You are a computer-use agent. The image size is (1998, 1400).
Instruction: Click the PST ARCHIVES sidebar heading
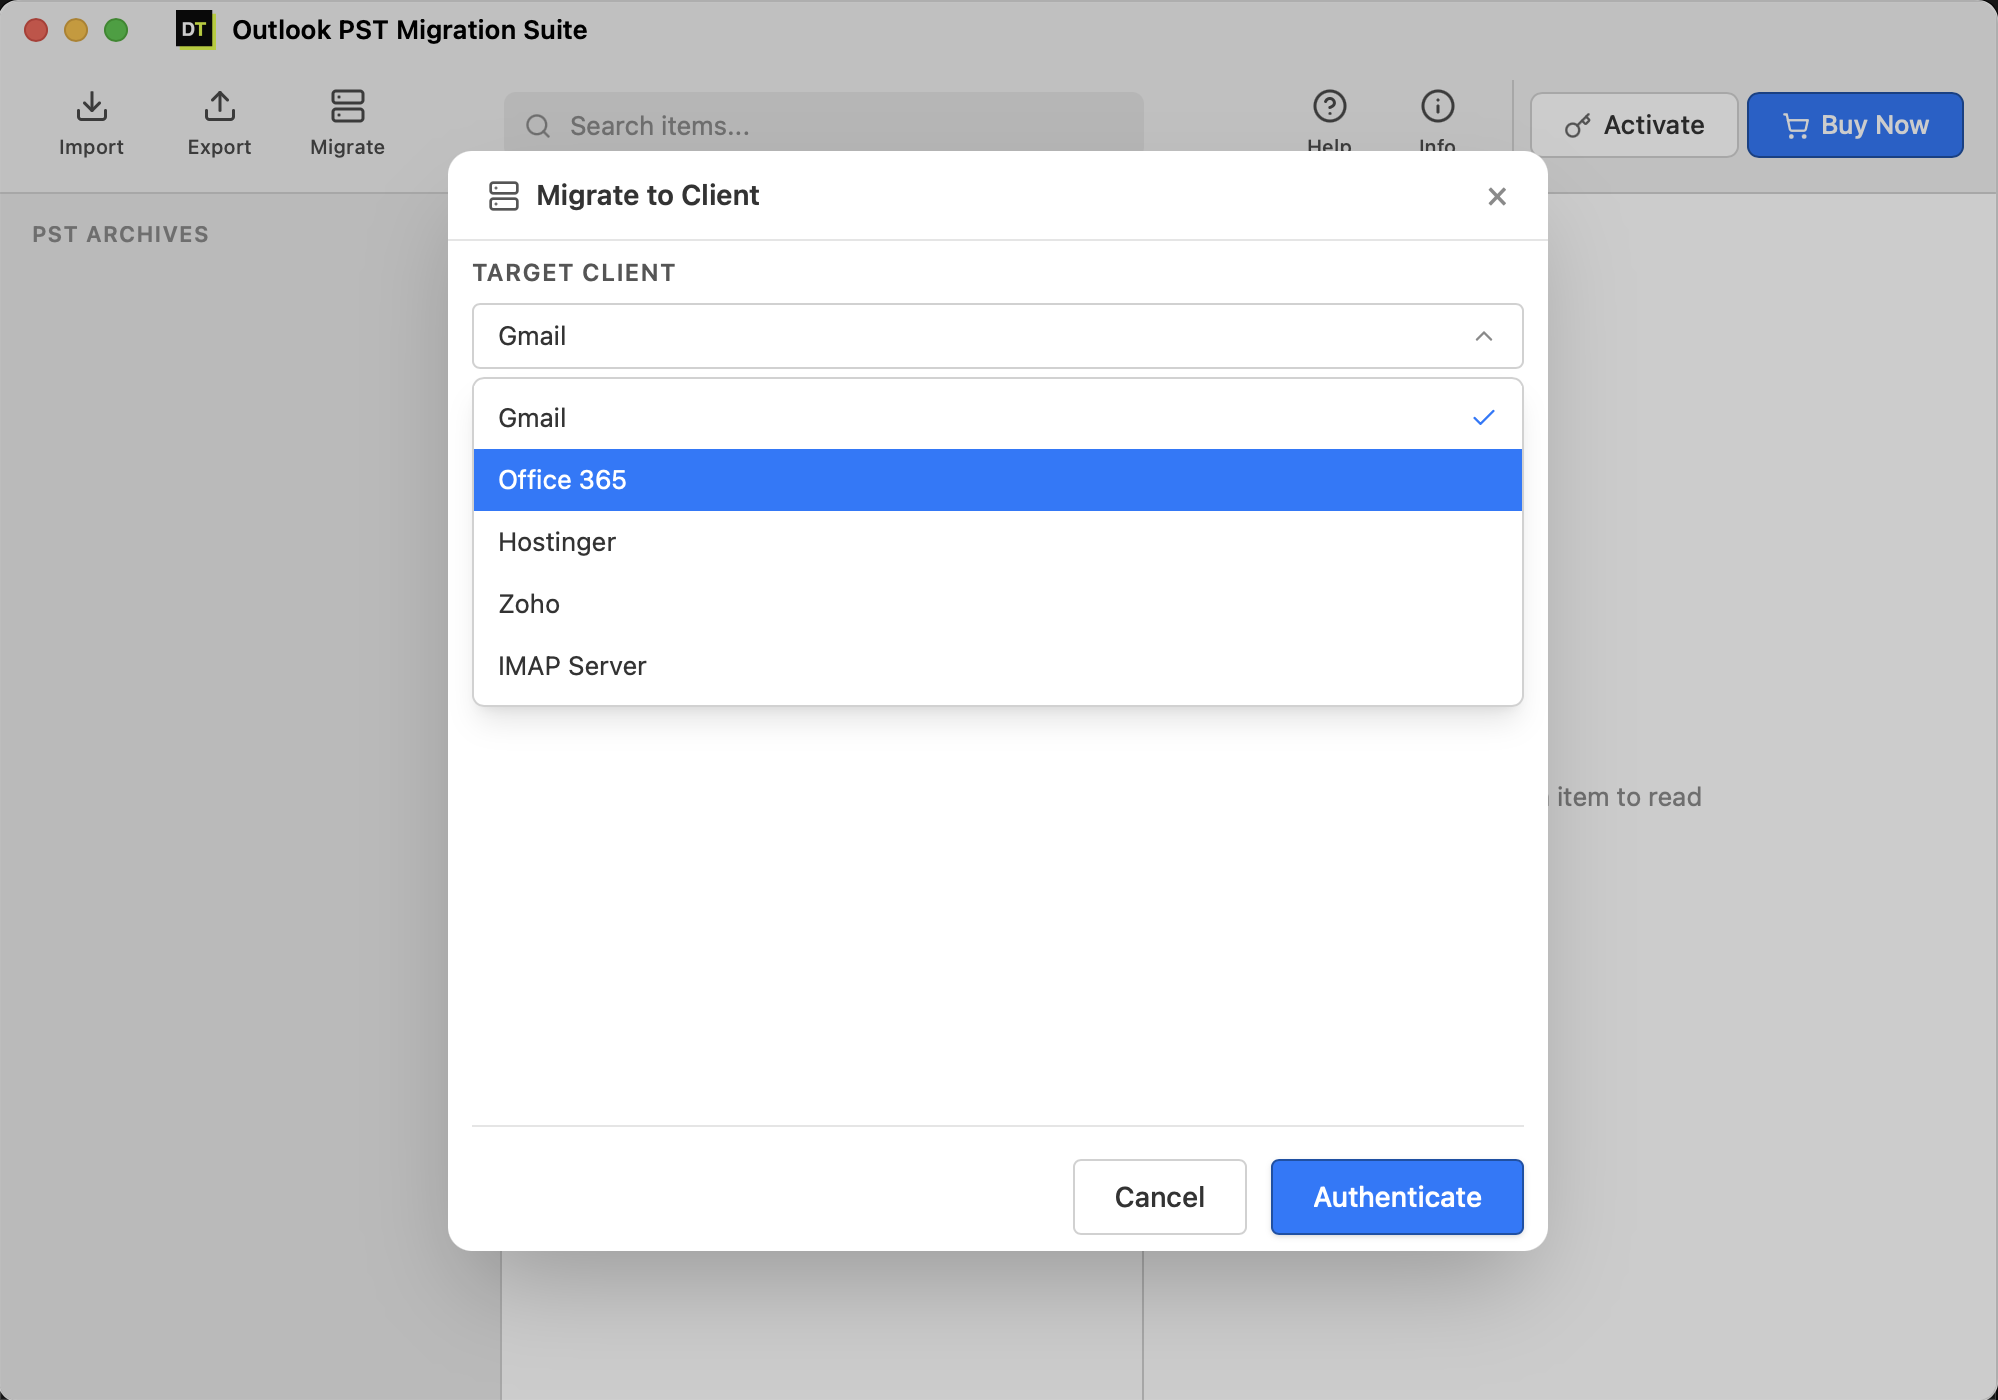(x=120, y=234)
